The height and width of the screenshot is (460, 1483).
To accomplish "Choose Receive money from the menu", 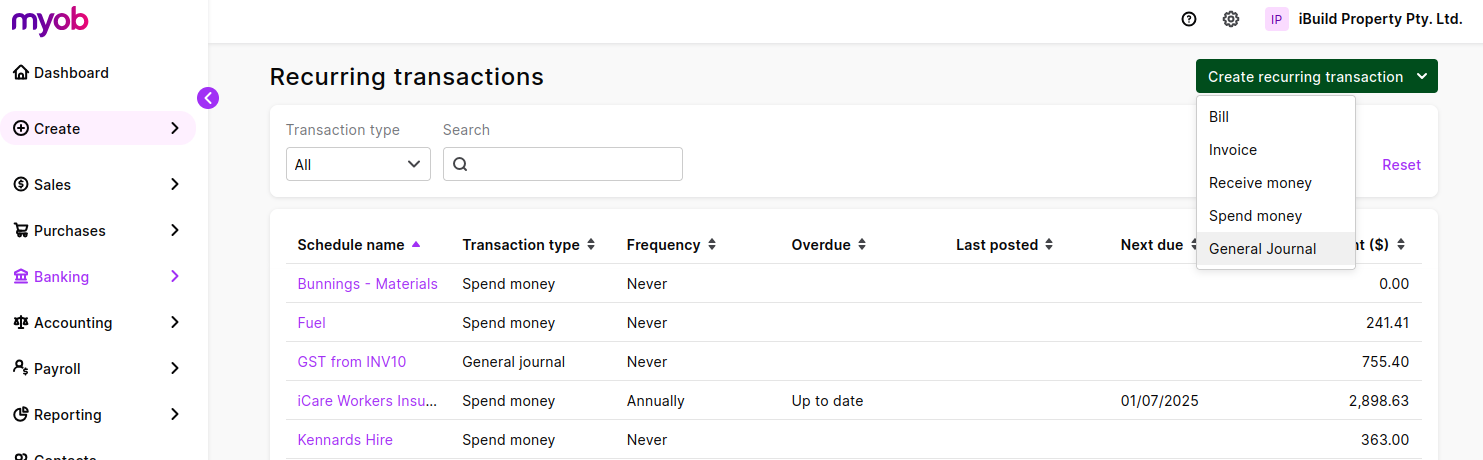I will tap(1275, 183).
